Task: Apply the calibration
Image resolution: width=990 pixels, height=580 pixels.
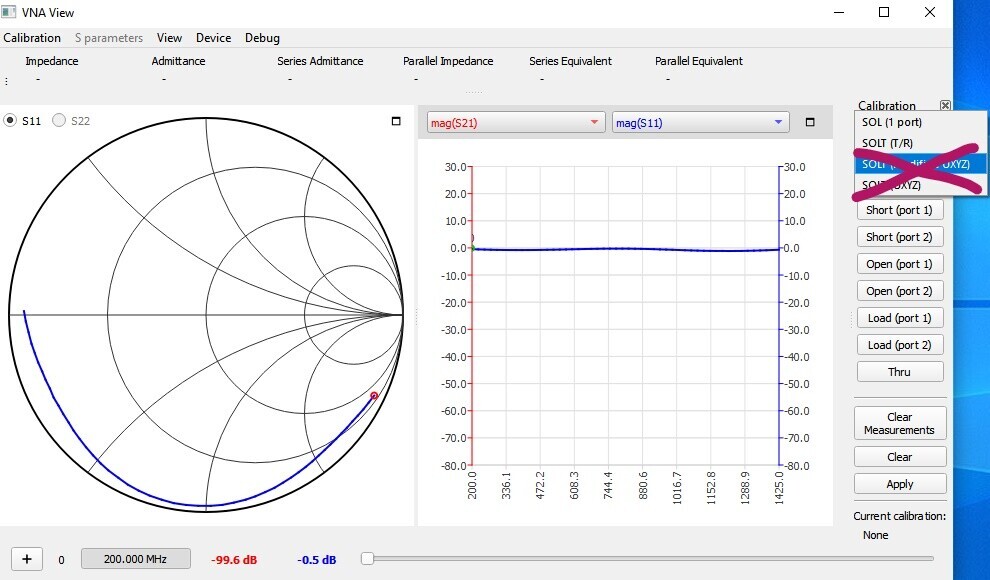Action: pyautogui.click(x=900, y=484)
